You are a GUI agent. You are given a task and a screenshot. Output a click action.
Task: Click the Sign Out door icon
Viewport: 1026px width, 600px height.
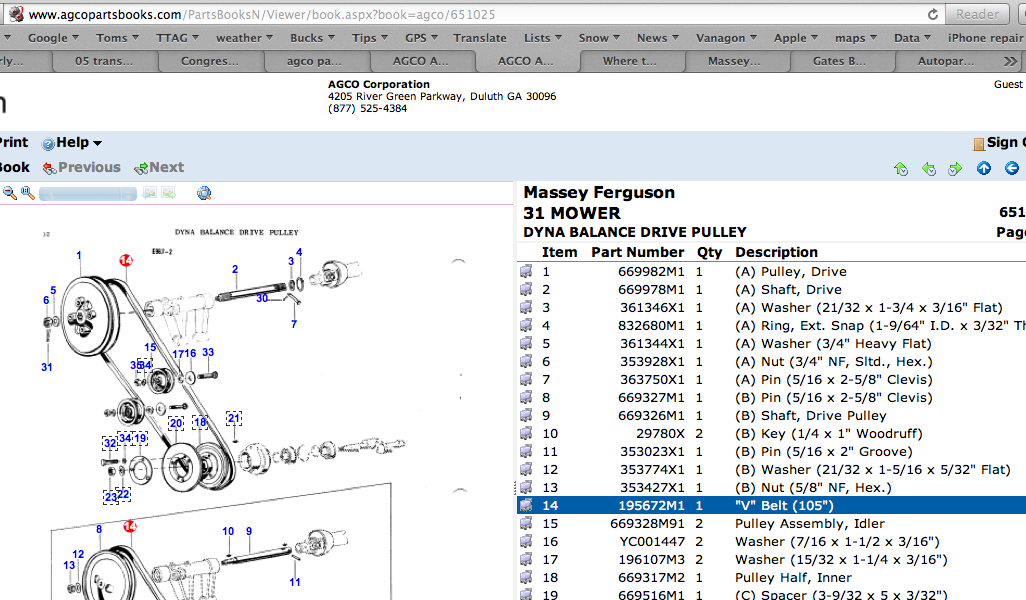tap(979, 144)
